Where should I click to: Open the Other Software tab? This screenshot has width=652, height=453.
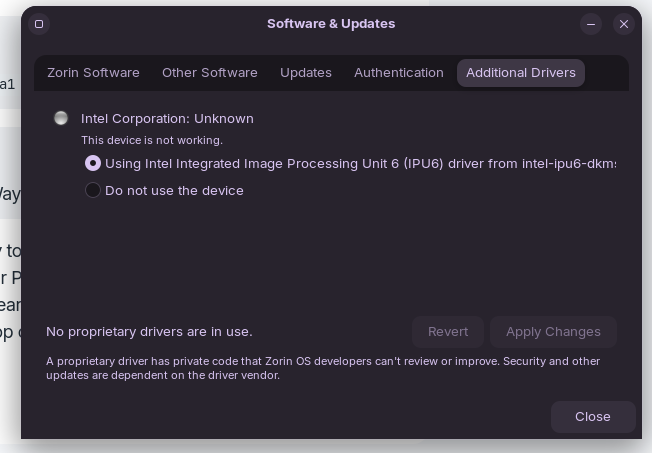[x=210, y=73]
